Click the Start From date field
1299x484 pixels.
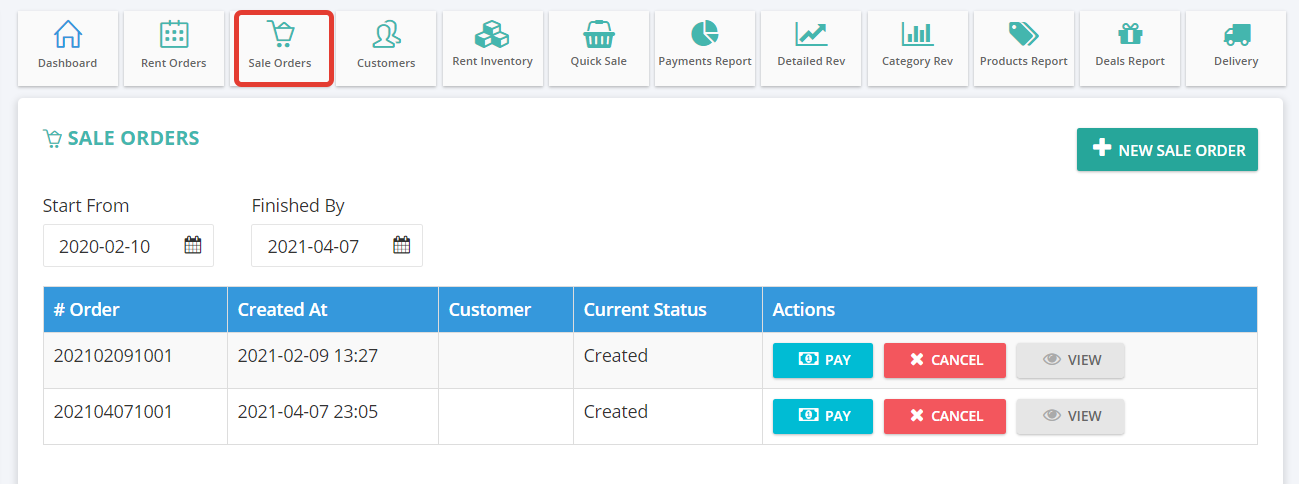[128, 246]
